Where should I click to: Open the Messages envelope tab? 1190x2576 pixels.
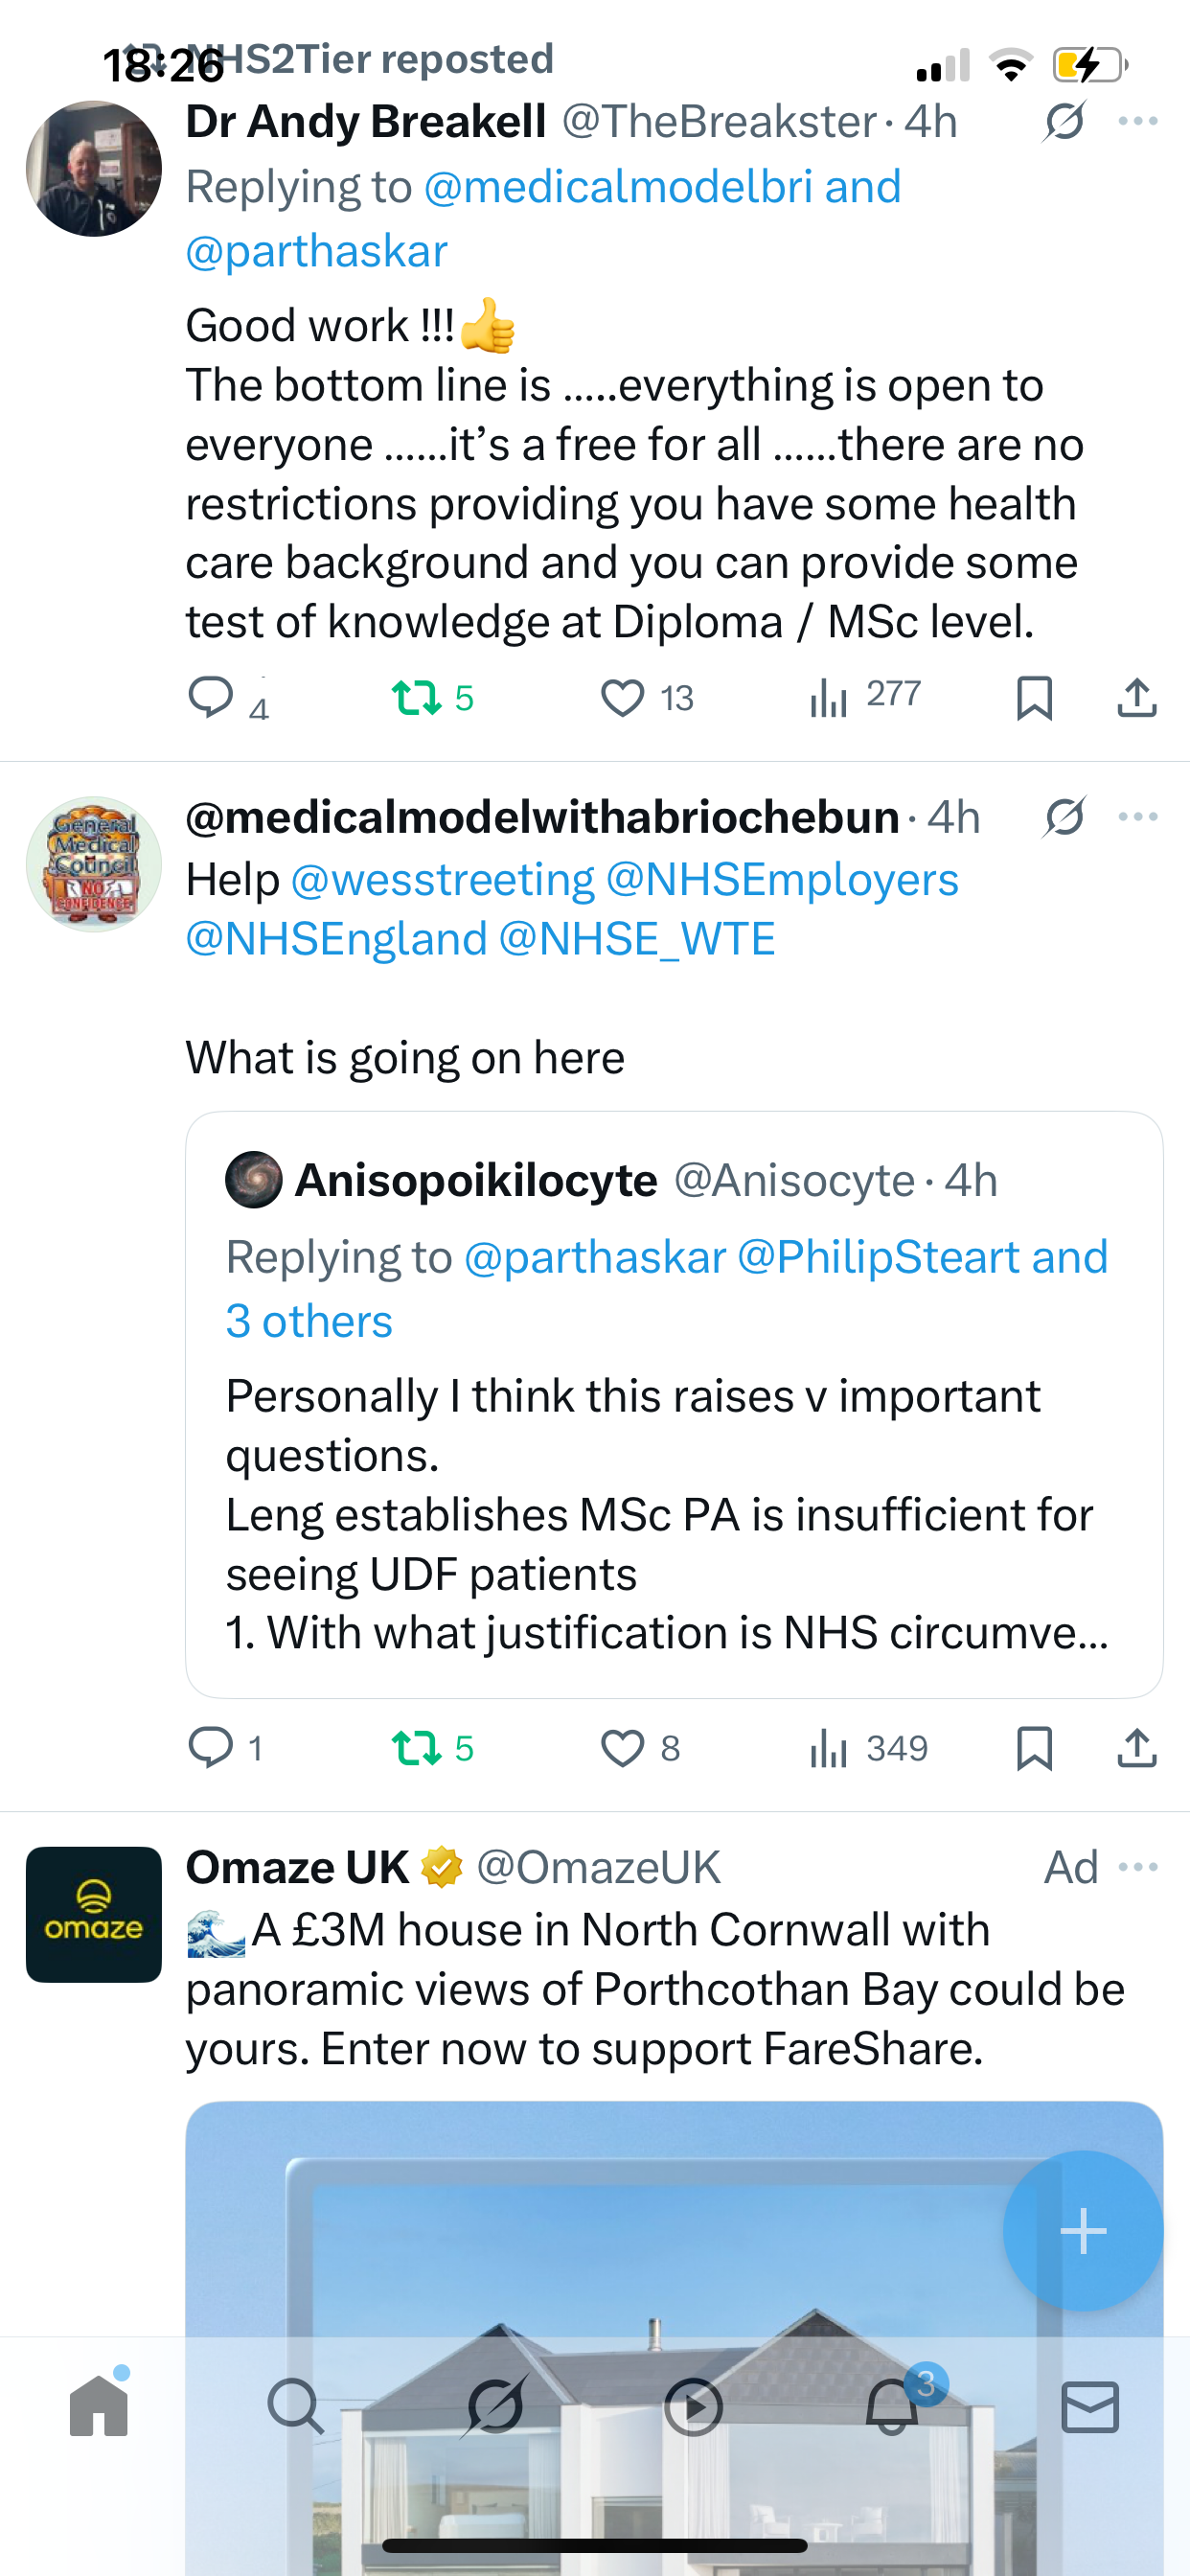click(x=1090, y=2406)
